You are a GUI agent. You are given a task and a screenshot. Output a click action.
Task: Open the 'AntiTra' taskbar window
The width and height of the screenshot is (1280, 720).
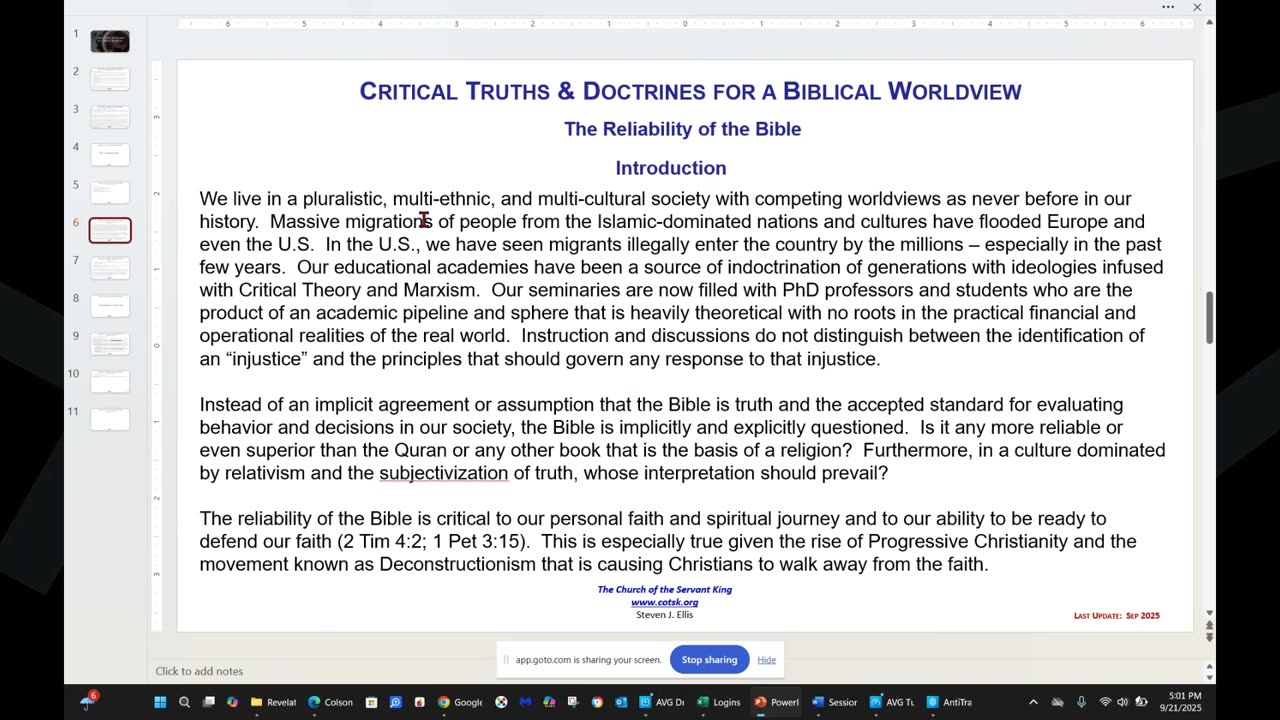click(x=949, y=702)
